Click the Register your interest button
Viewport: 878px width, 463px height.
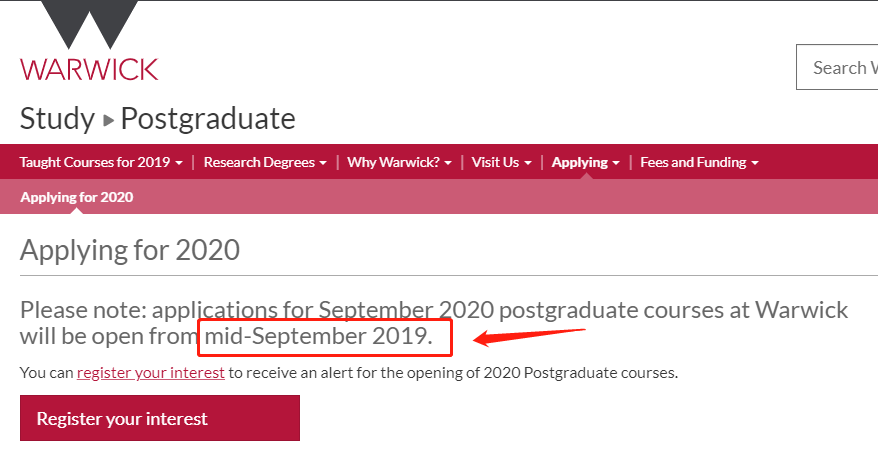(x=160, y=418)
